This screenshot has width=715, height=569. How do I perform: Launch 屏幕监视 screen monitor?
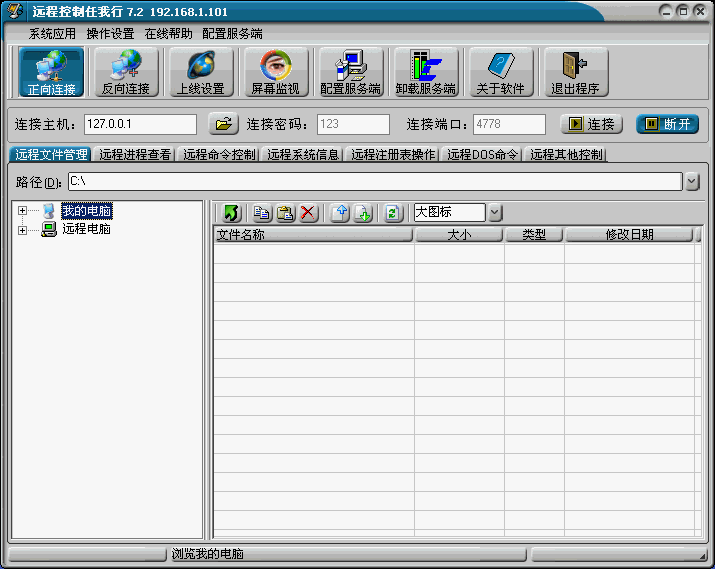coord(275,72)
